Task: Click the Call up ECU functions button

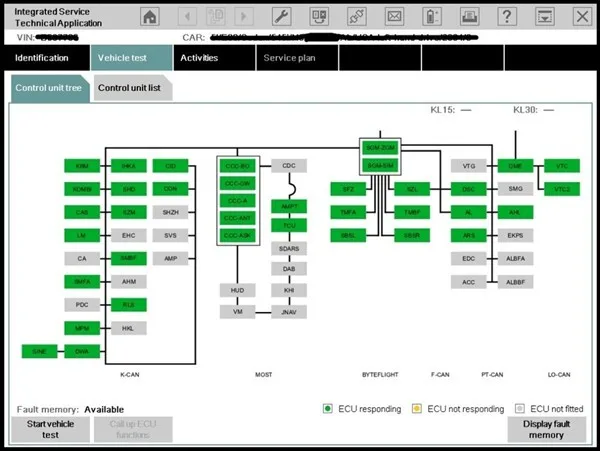Action: click(133, 429)
